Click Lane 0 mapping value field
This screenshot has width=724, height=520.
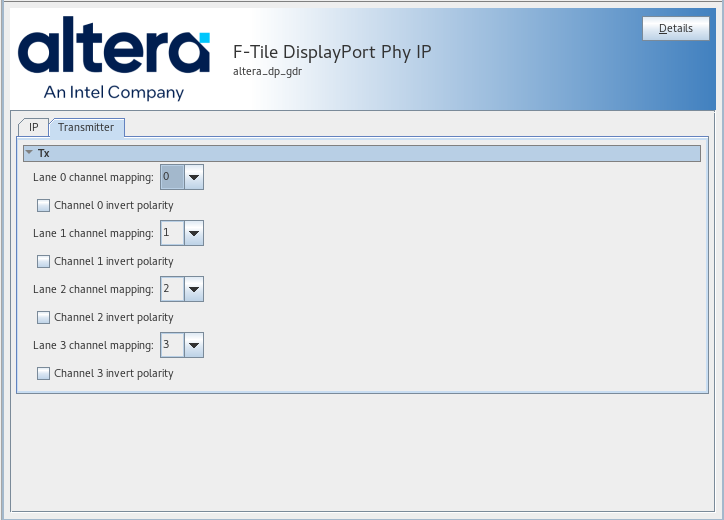coord(172,177)
